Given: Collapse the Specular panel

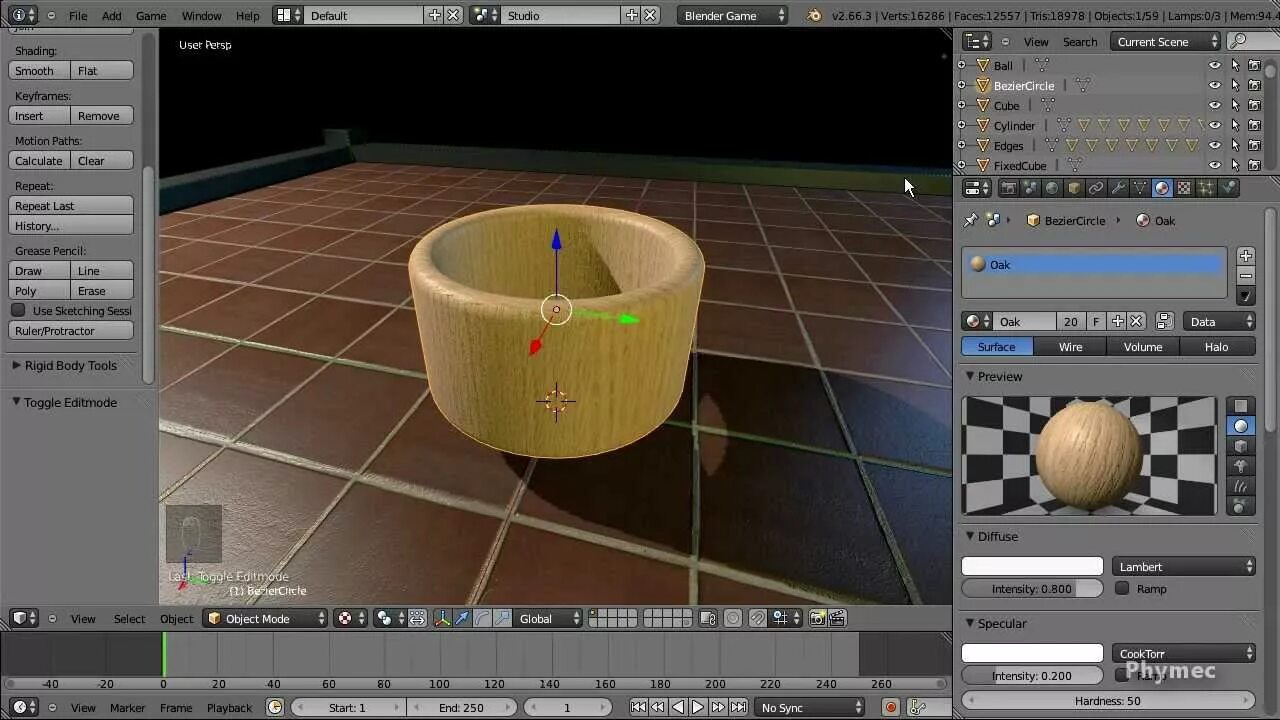Looking at the screenshot, I should (969, 623).
